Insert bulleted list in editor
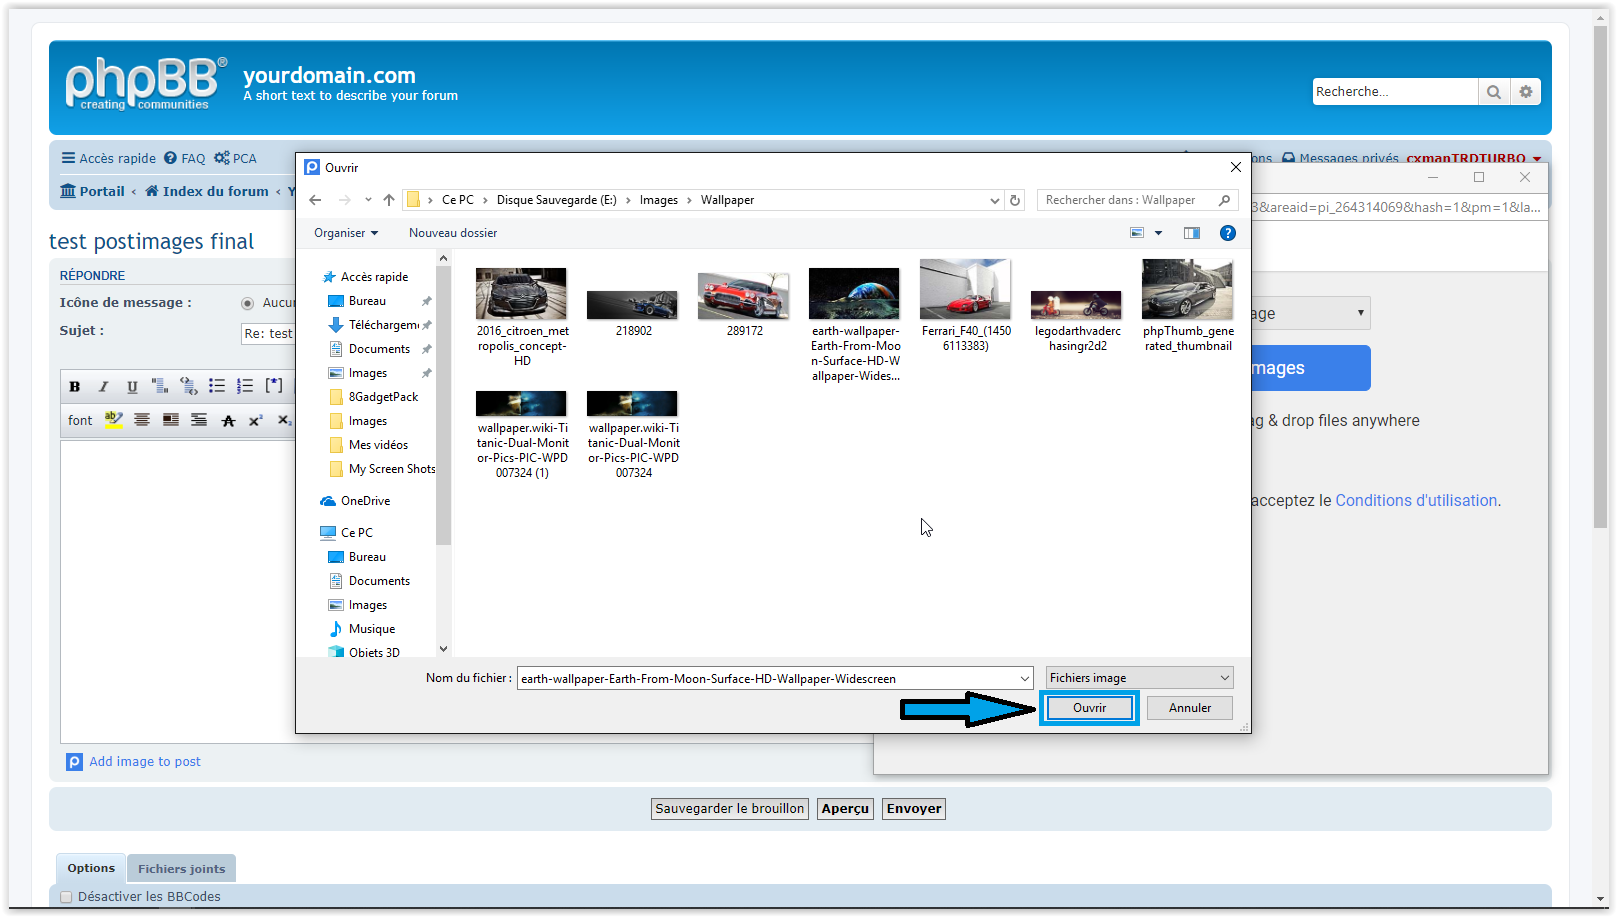This screenshot has height=917, width=1617. coord(216,386)
